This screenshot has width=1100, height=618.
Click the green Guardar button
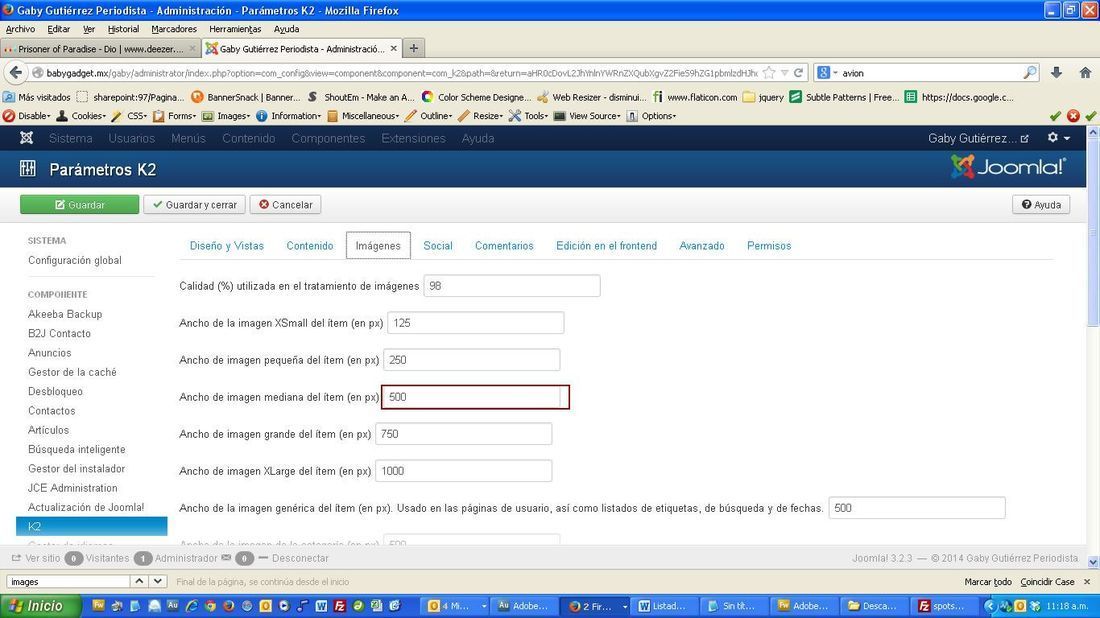[79, 205]
